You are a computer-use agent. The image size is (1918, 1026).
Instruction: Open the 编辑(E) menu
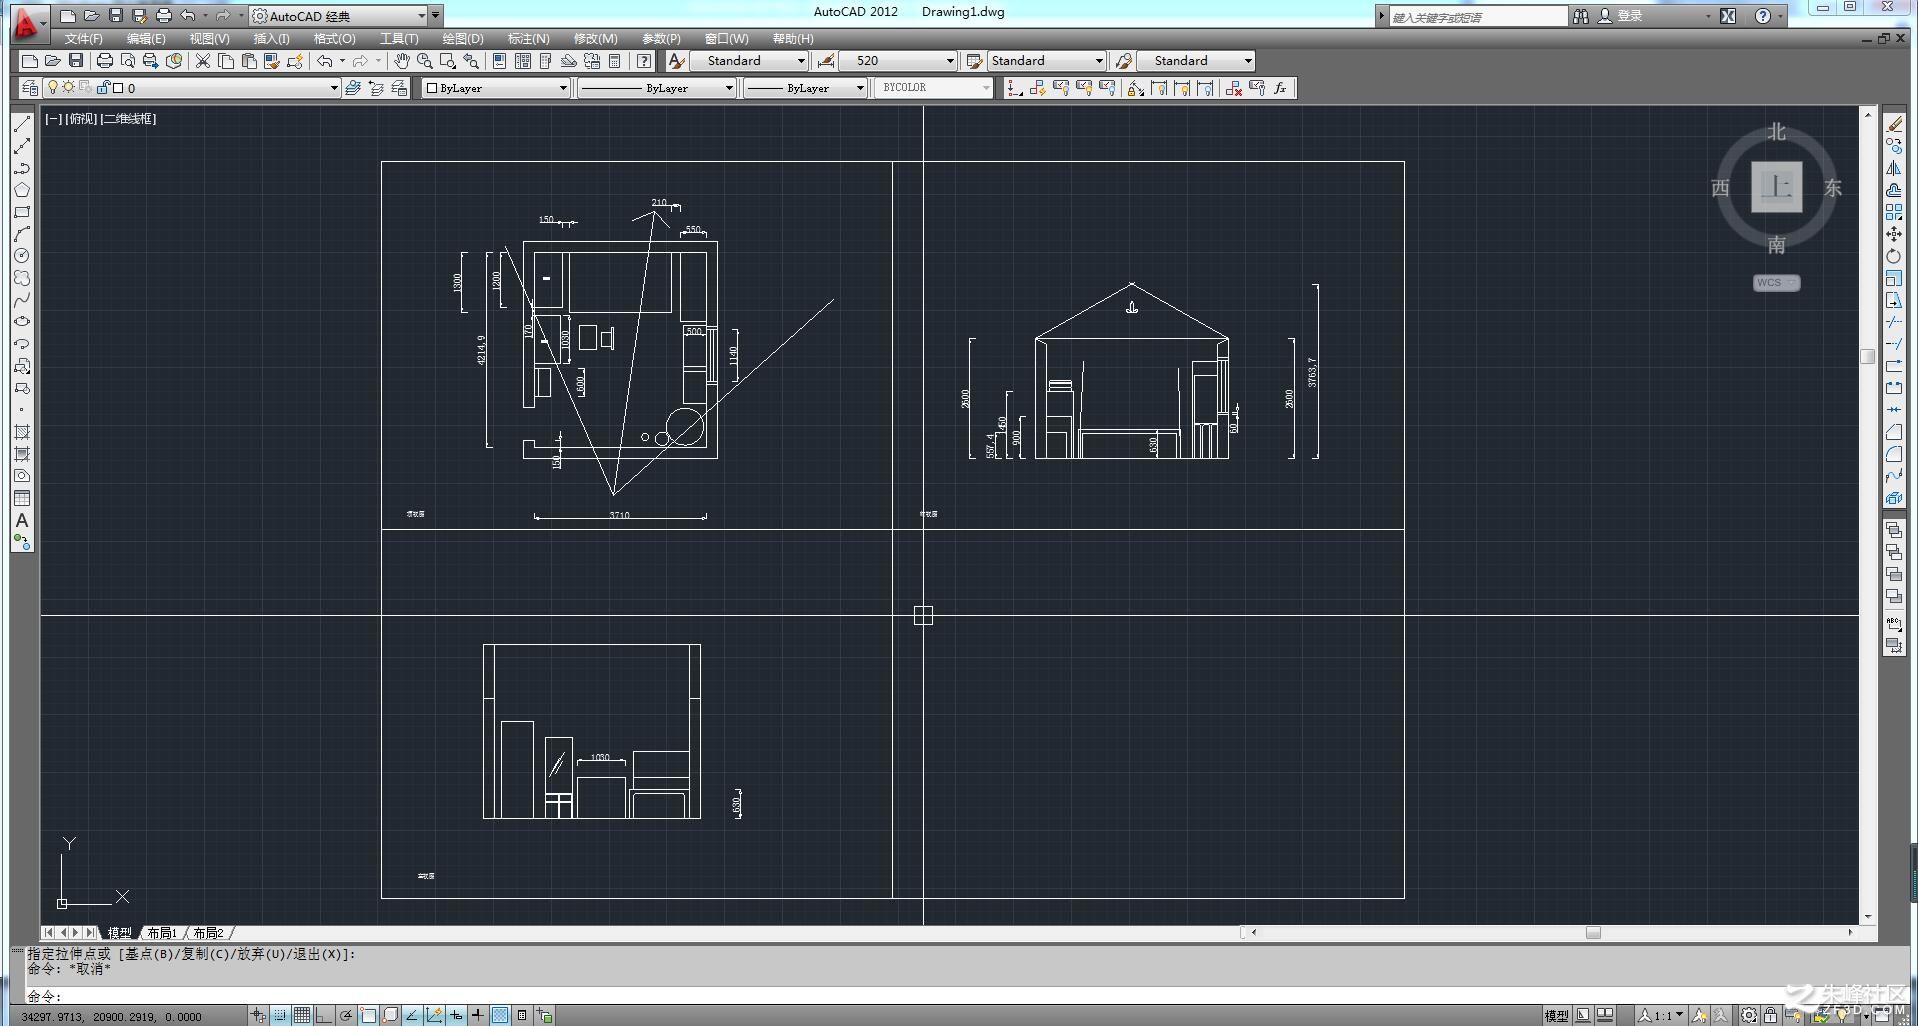[x=146, y=39]
